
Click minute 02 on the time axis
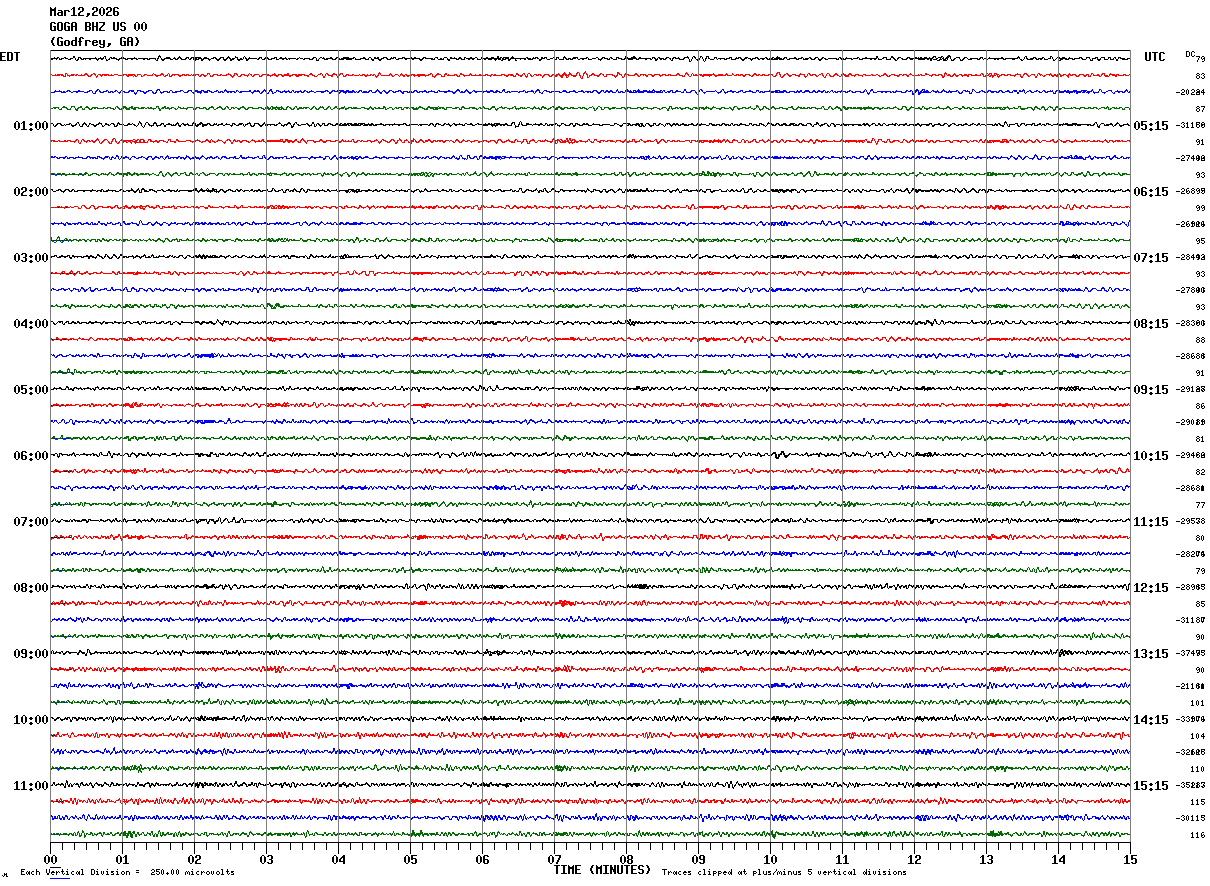pyautogui.click(x=194, y=859)
